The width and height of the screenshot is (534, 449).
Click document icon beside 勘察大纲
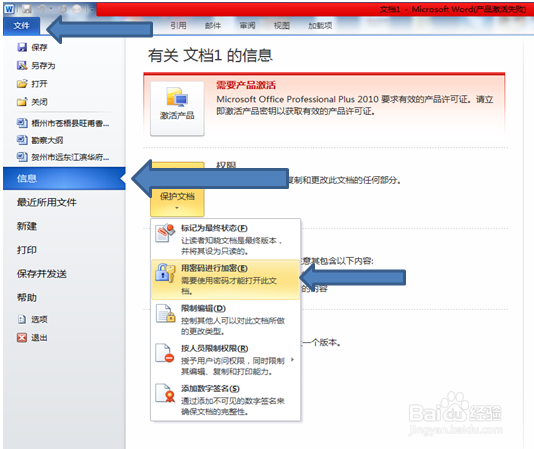click(x=22, y=140)
